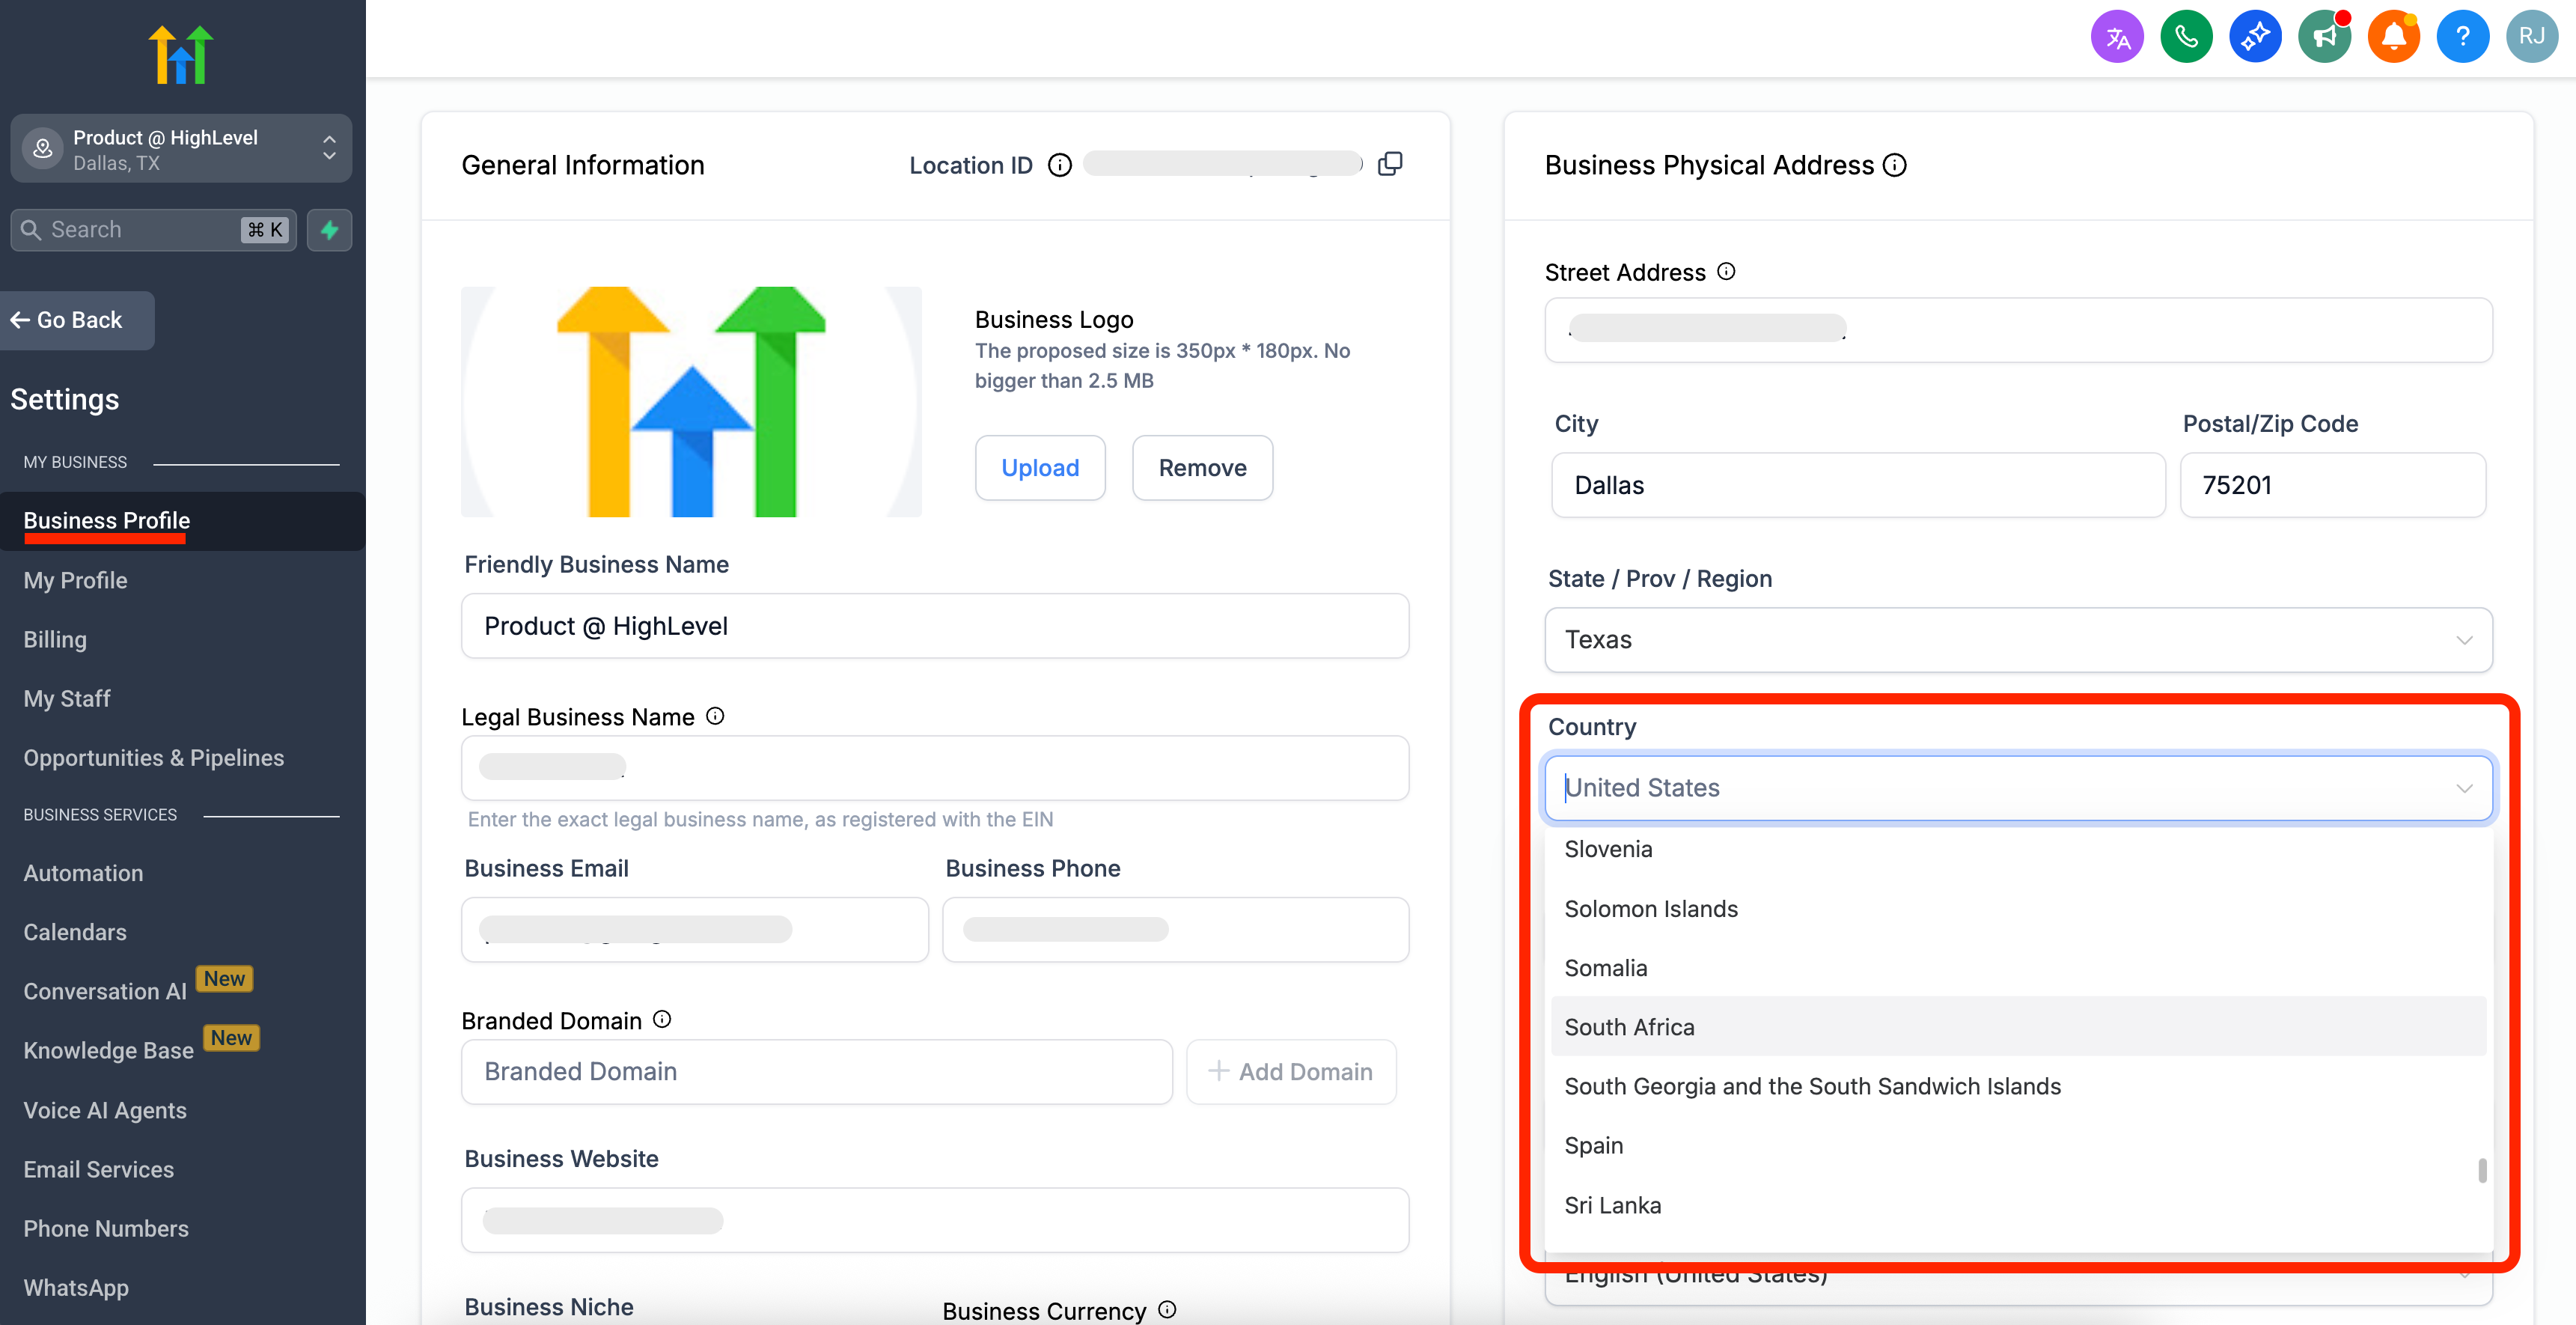Viewport: 2576px width, 1325px height.
Task: Click the blue sparkle AI assistant icon
Action: click(x=2254, y=37)
